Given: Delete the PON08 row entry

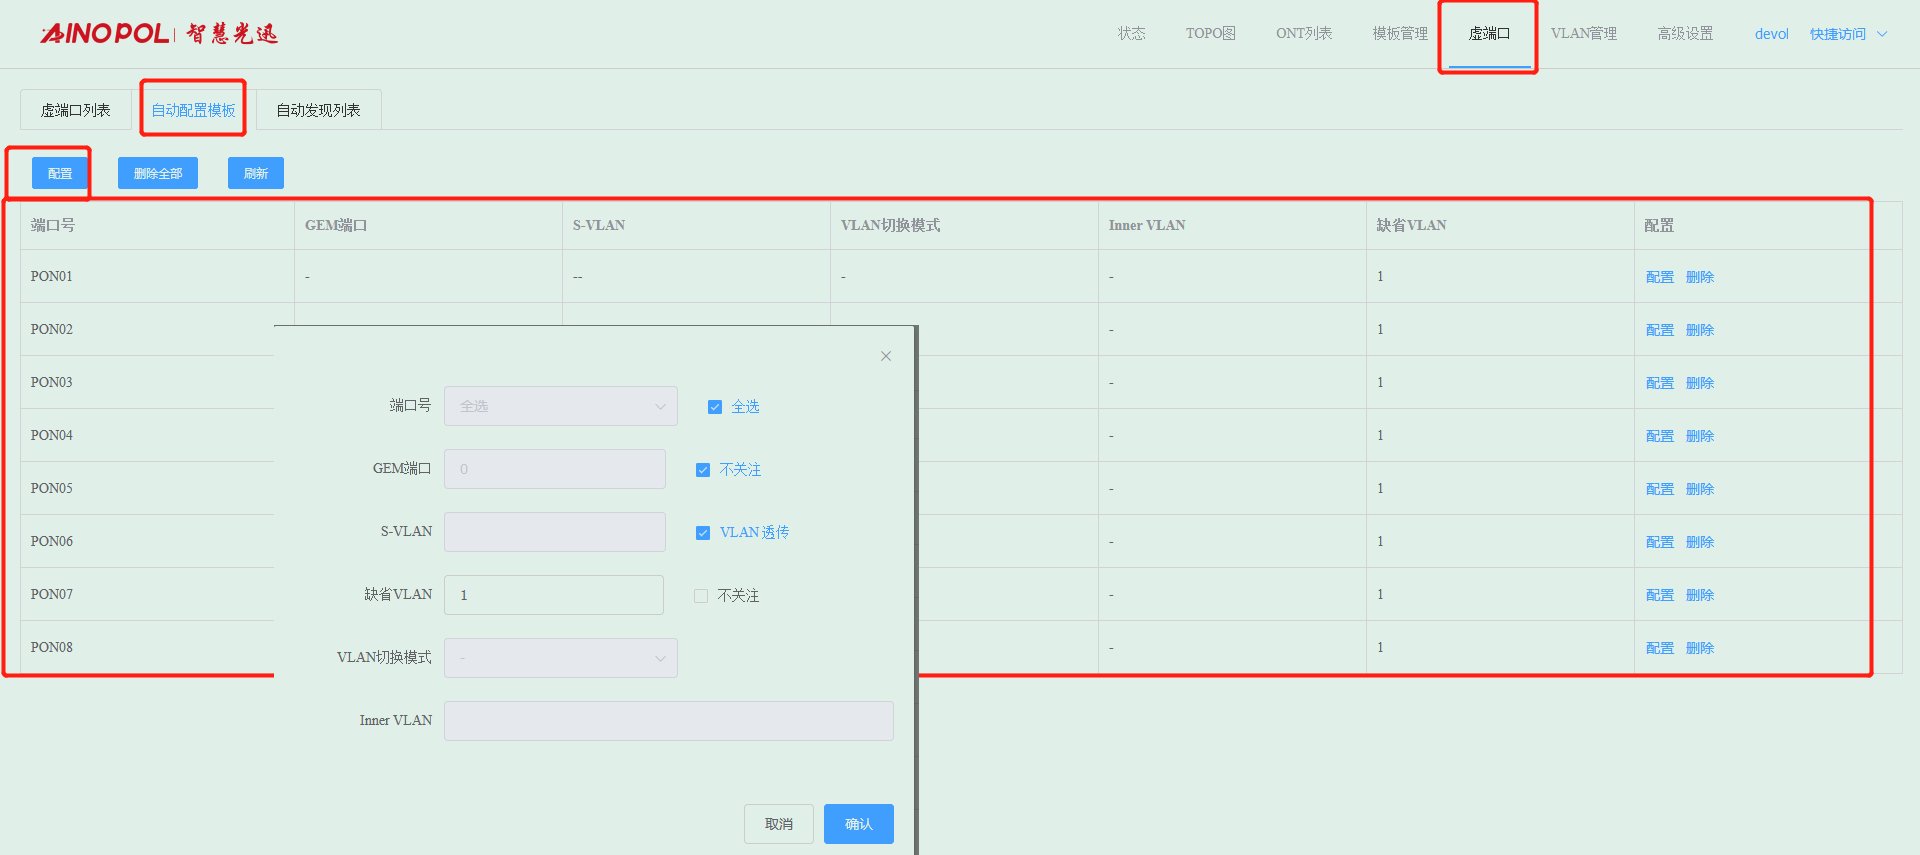Looking at the screenshot, I should pos(1699,648).
